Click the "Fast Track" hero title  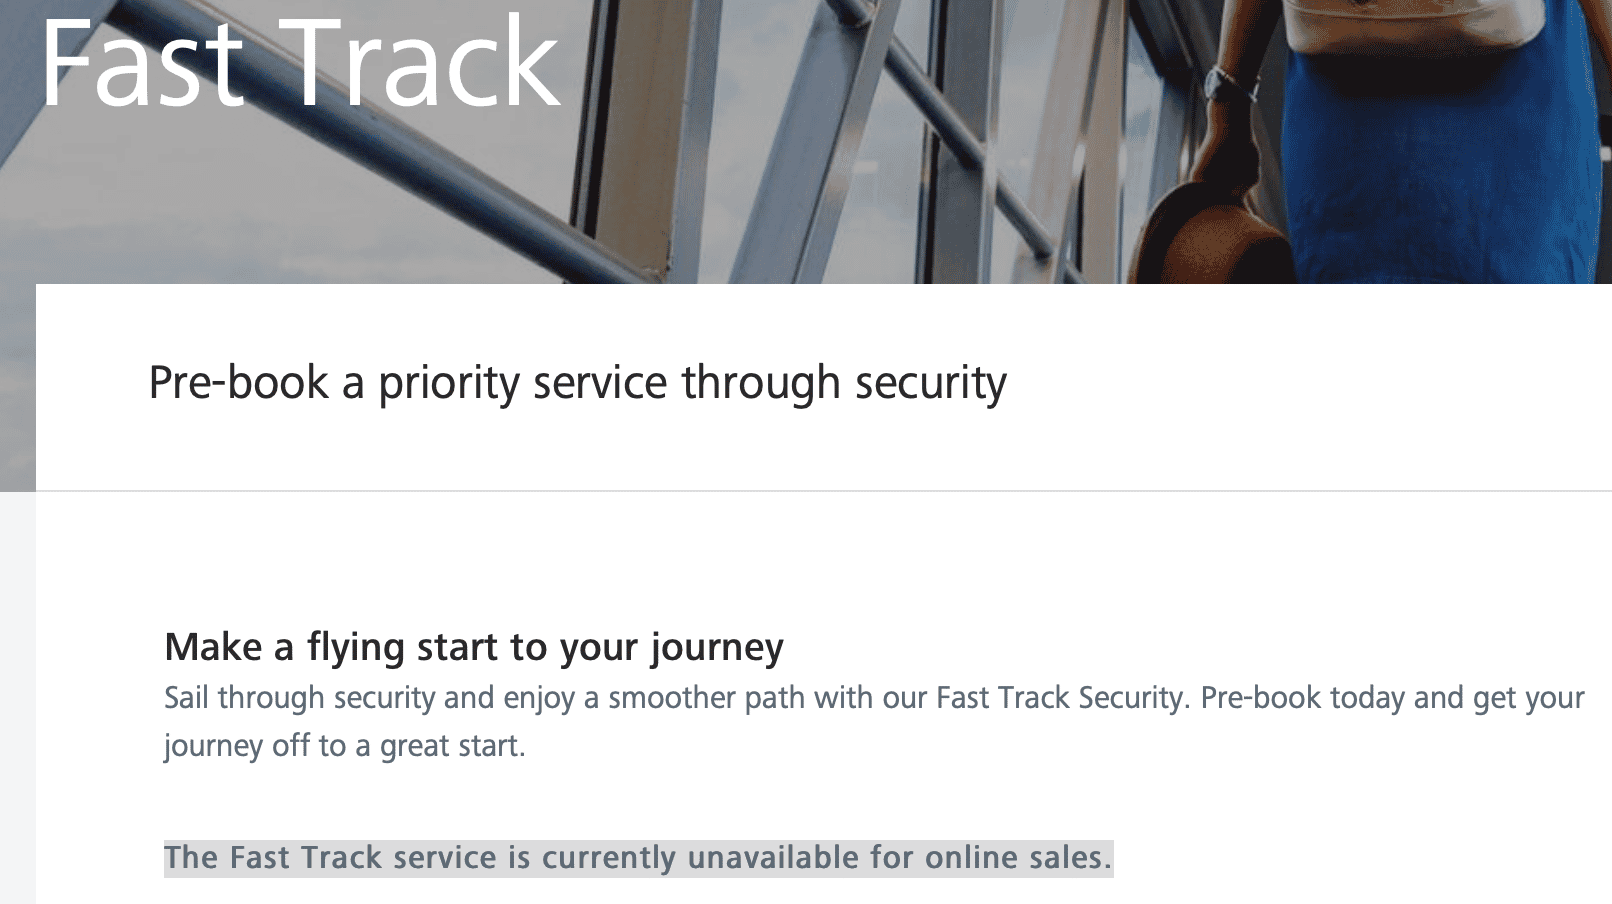[298, 62]
